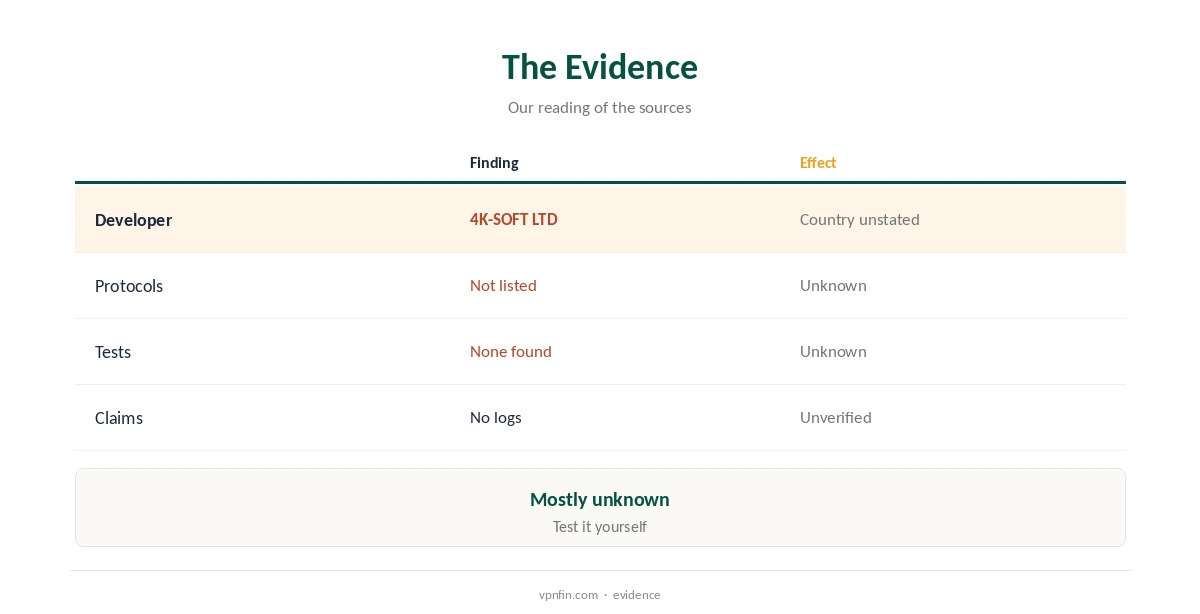This screenshot has width=1200, height=614.
Task: Click the heading 'The Evidence'
Action: [x=600, y=67]
